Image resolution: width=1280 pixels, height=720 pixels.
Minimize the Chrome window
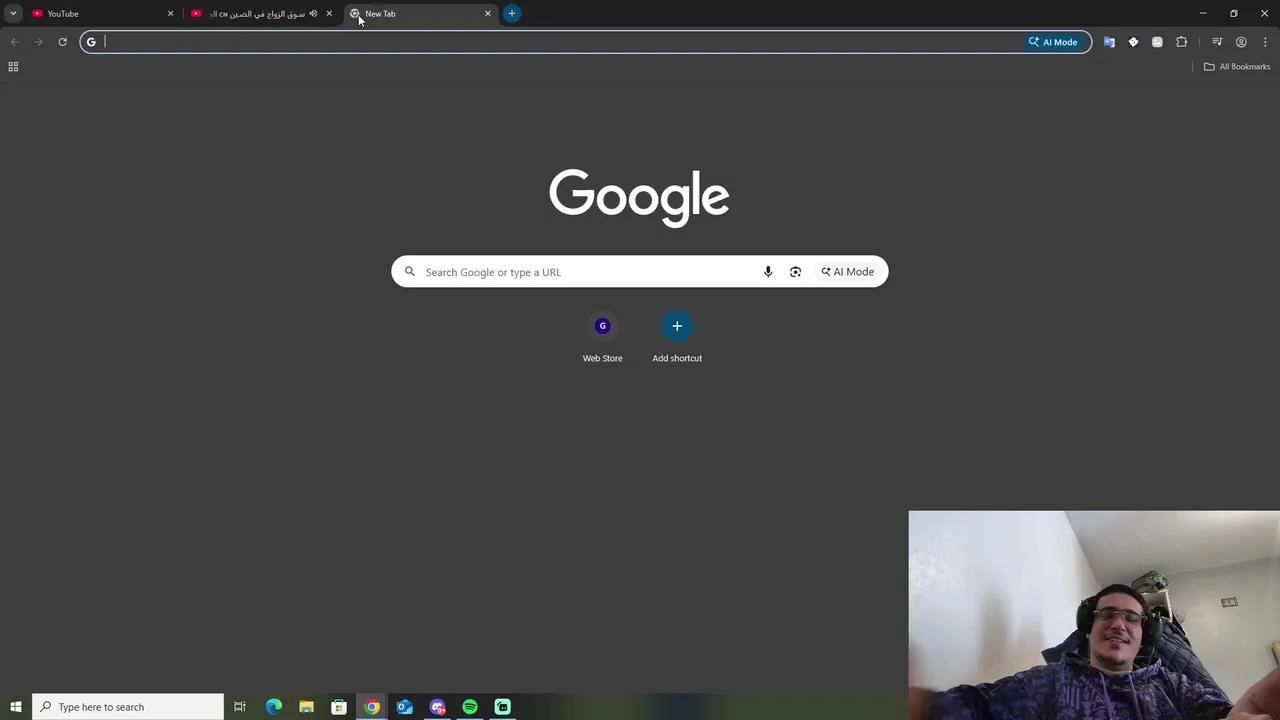(1203, 13)
